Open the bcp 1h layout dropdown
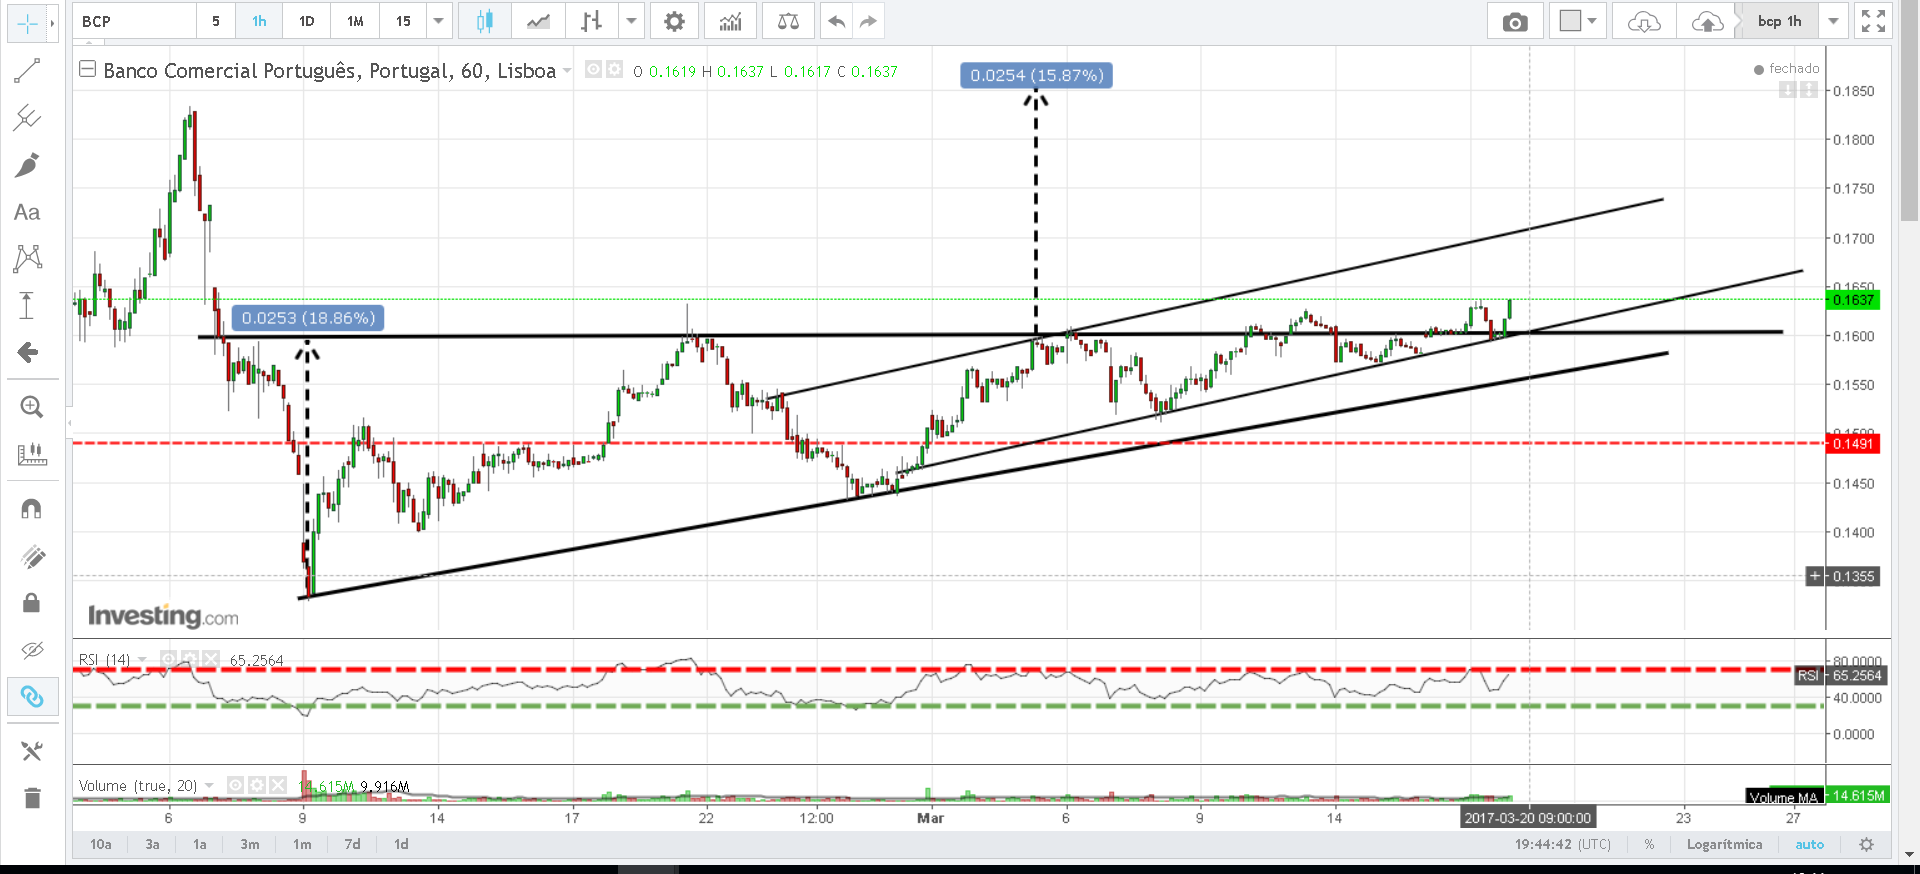Viewport: 1920px width, 874px height. pos(1833,21)
